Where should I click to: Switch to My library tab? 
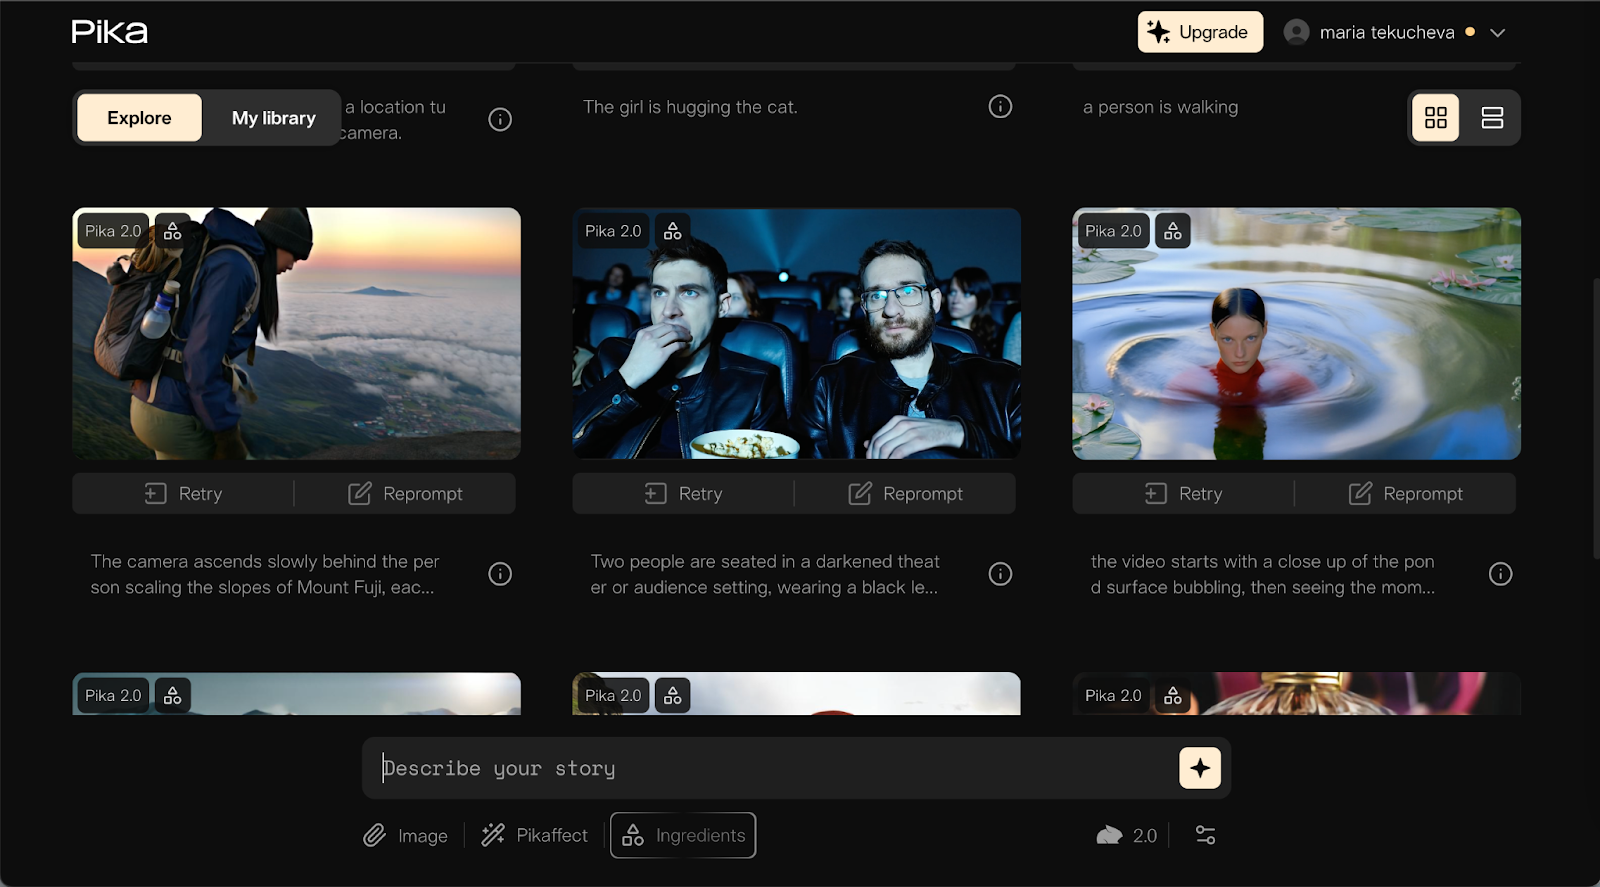click(x=273, y=118)
